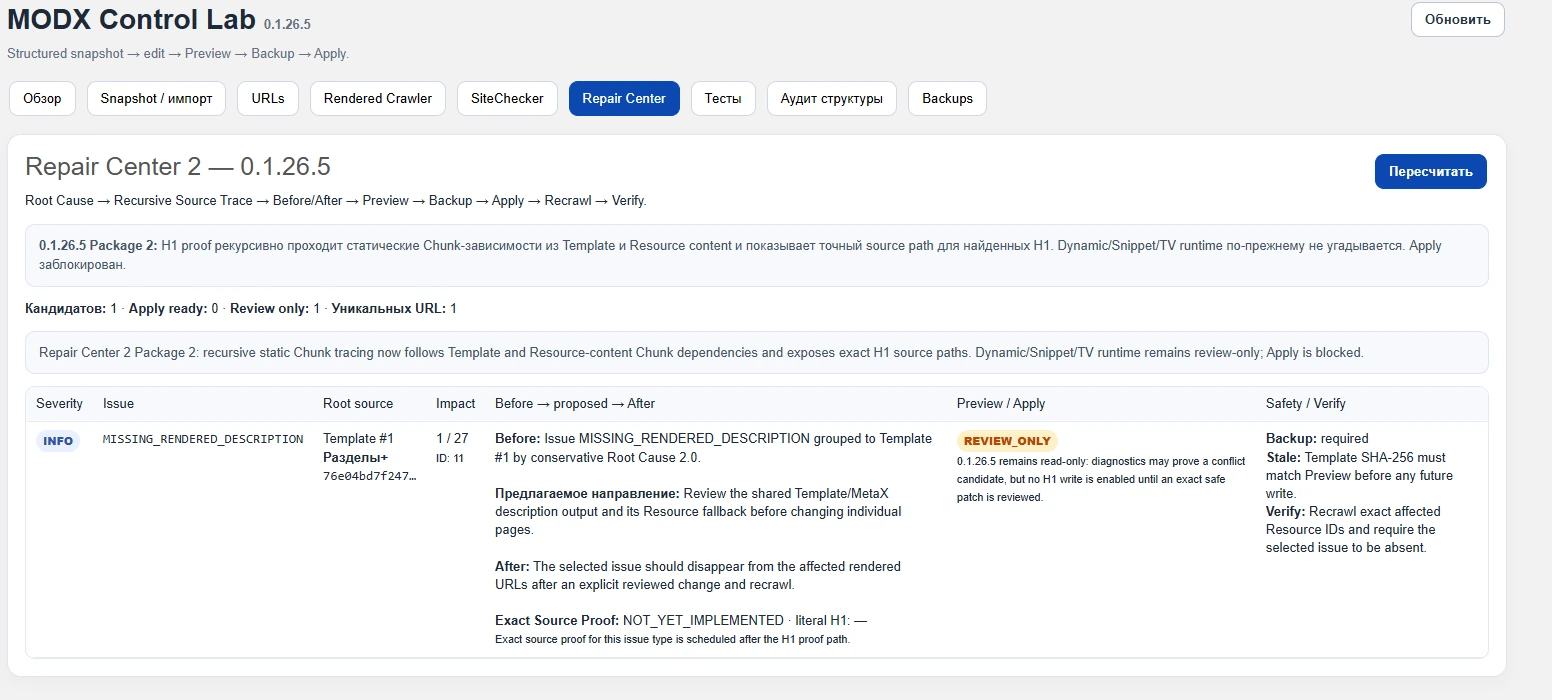Go to the Rendered Crawler tab
1552x700 pixels.
click(x=378, y=99)
